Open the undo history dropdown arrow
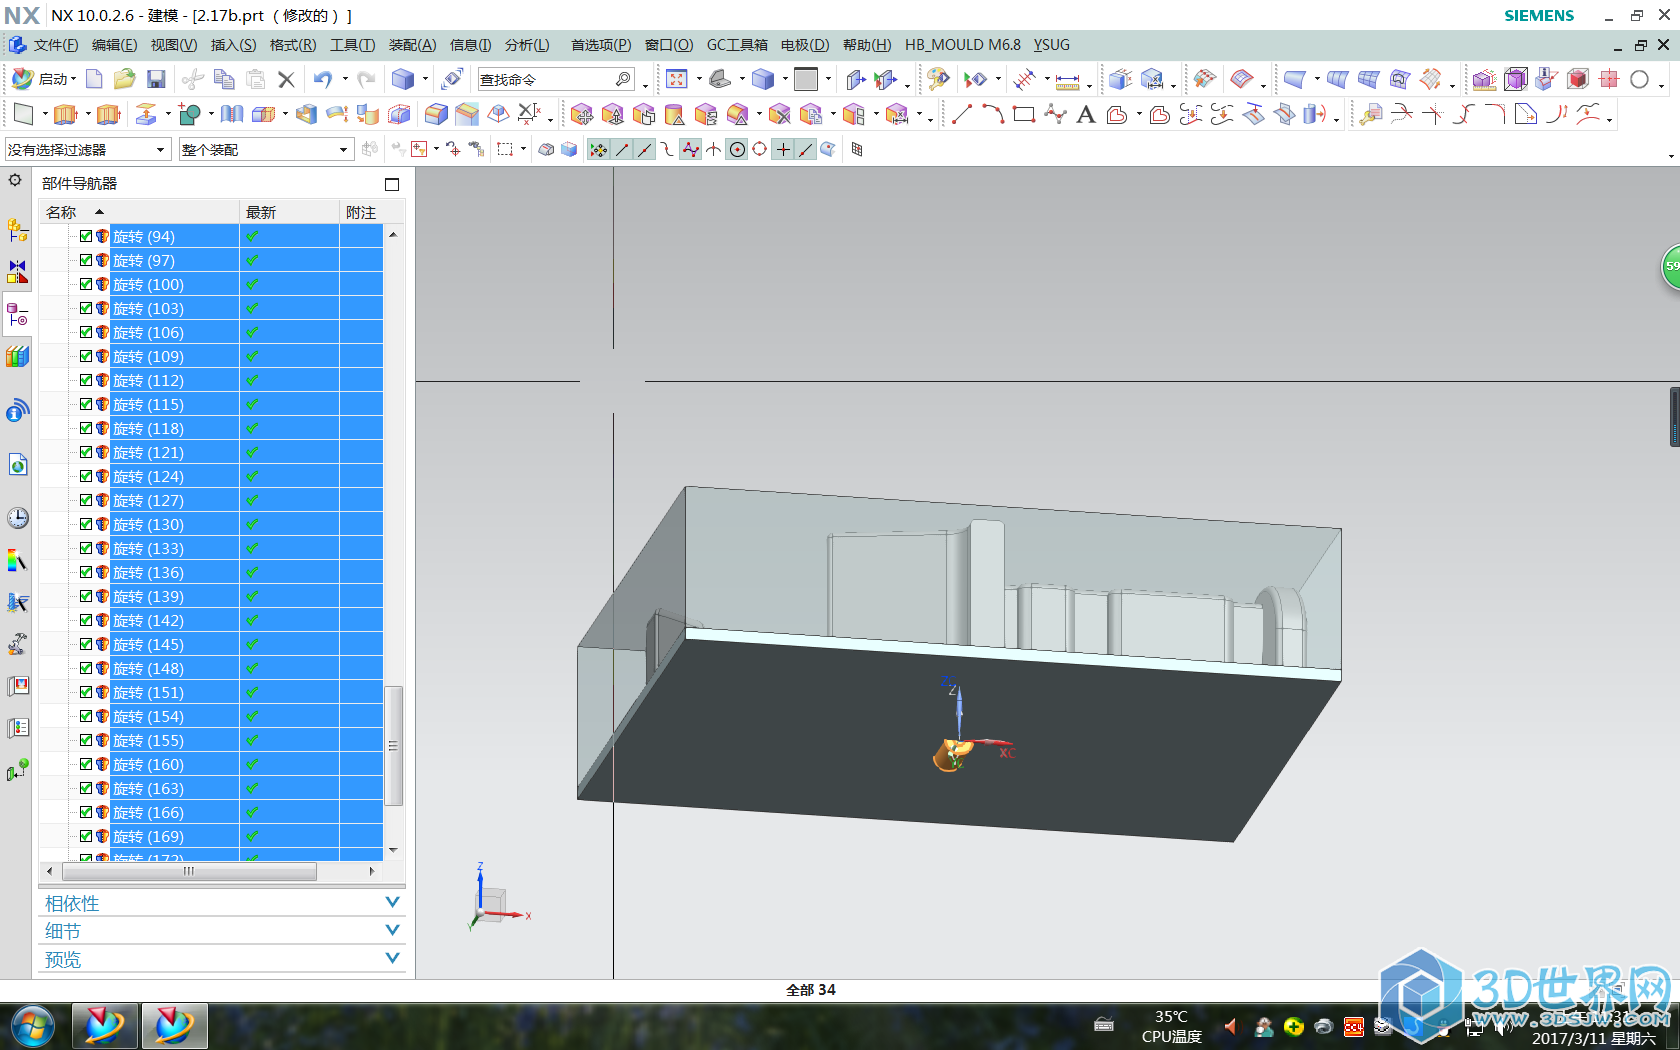This screenshot has width=1680, height=1050. coord(345,79)
